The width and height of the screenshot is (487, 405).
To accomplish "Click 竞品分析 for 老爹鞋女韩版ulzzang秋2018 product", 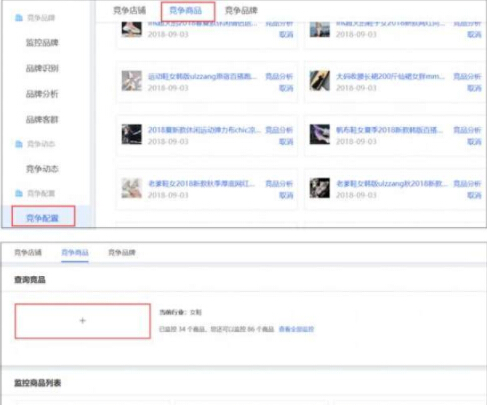I will pyautogui.click(x=467, y=183).
